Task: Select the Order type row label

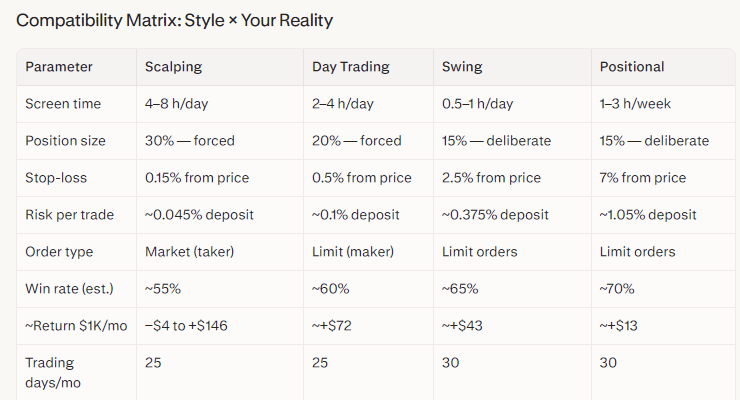Action: [60, 252]
